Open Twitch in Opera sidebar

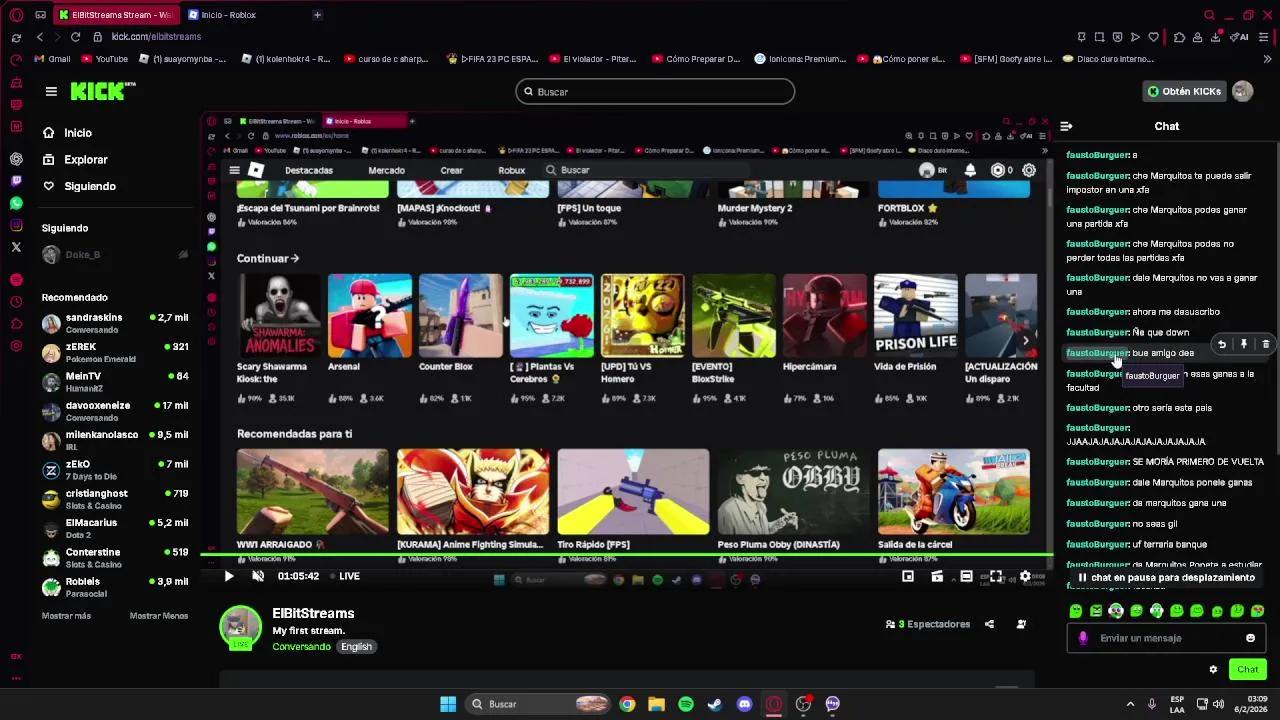pos(16,181)
